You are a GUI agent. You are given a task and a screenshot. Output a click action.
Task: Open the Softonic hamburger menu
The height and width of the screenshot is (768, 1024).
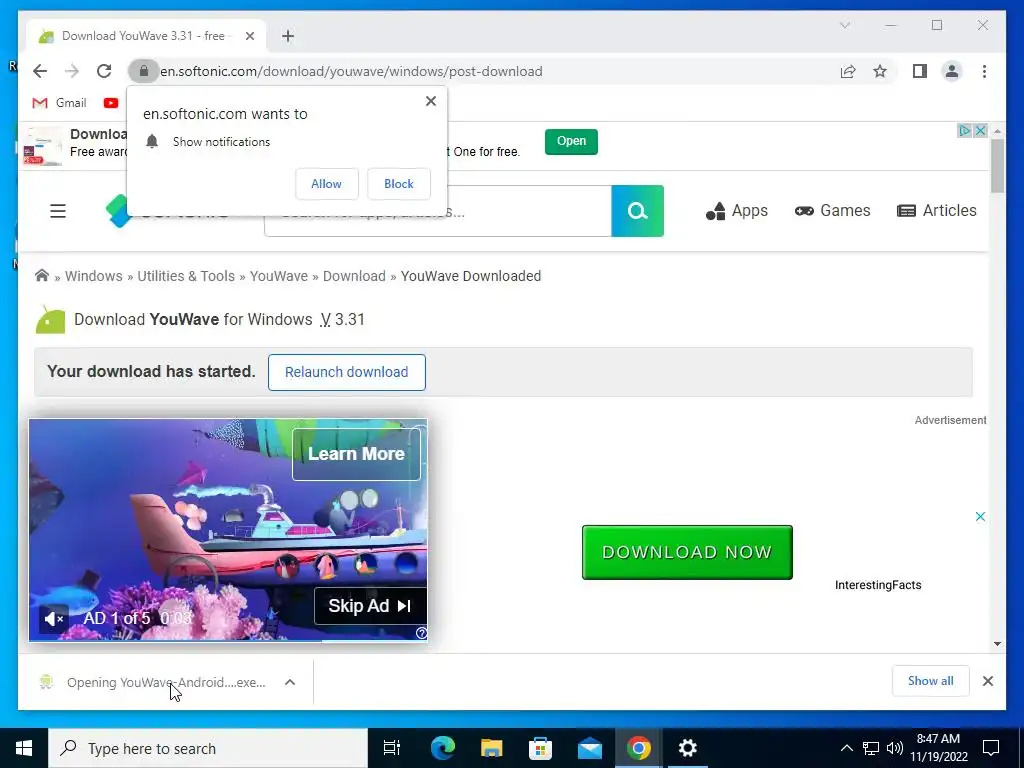[58, 211]
